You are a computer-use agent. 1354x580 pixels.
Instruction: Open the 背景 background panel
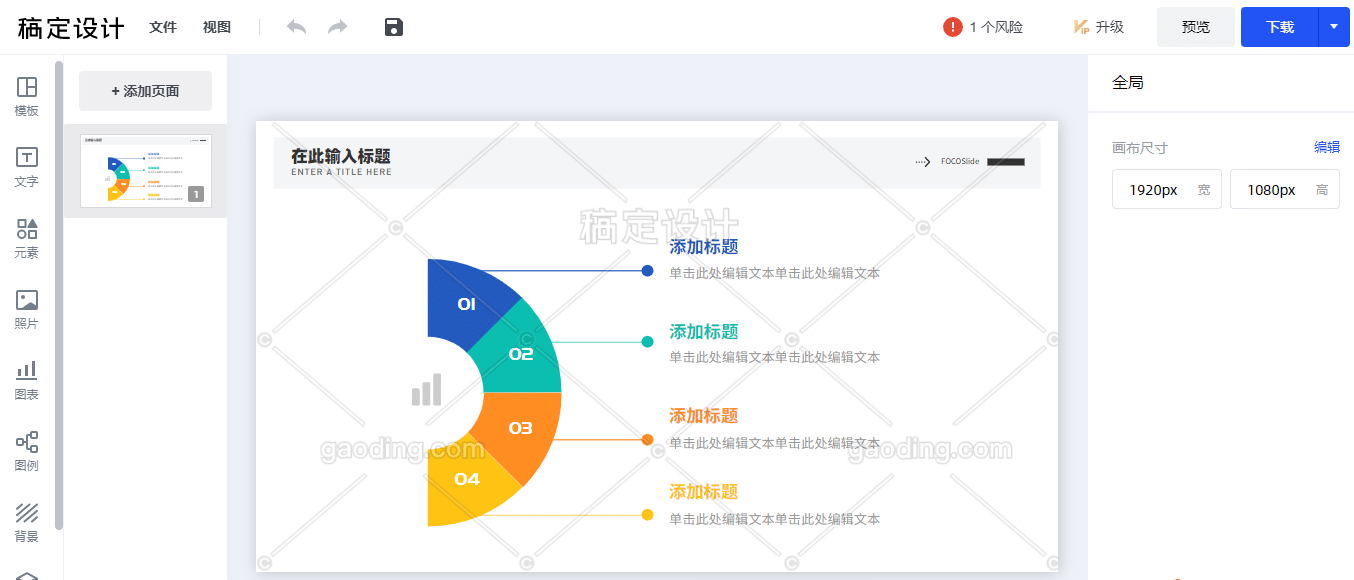pos(27,522)
